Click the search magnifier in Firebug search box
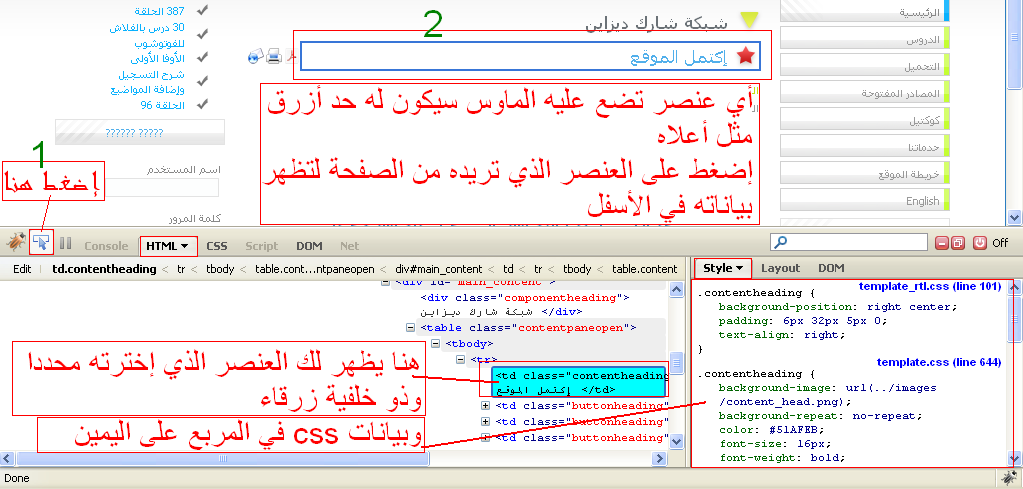This screenshot has width=1023, height=489. tap(780, 243)
